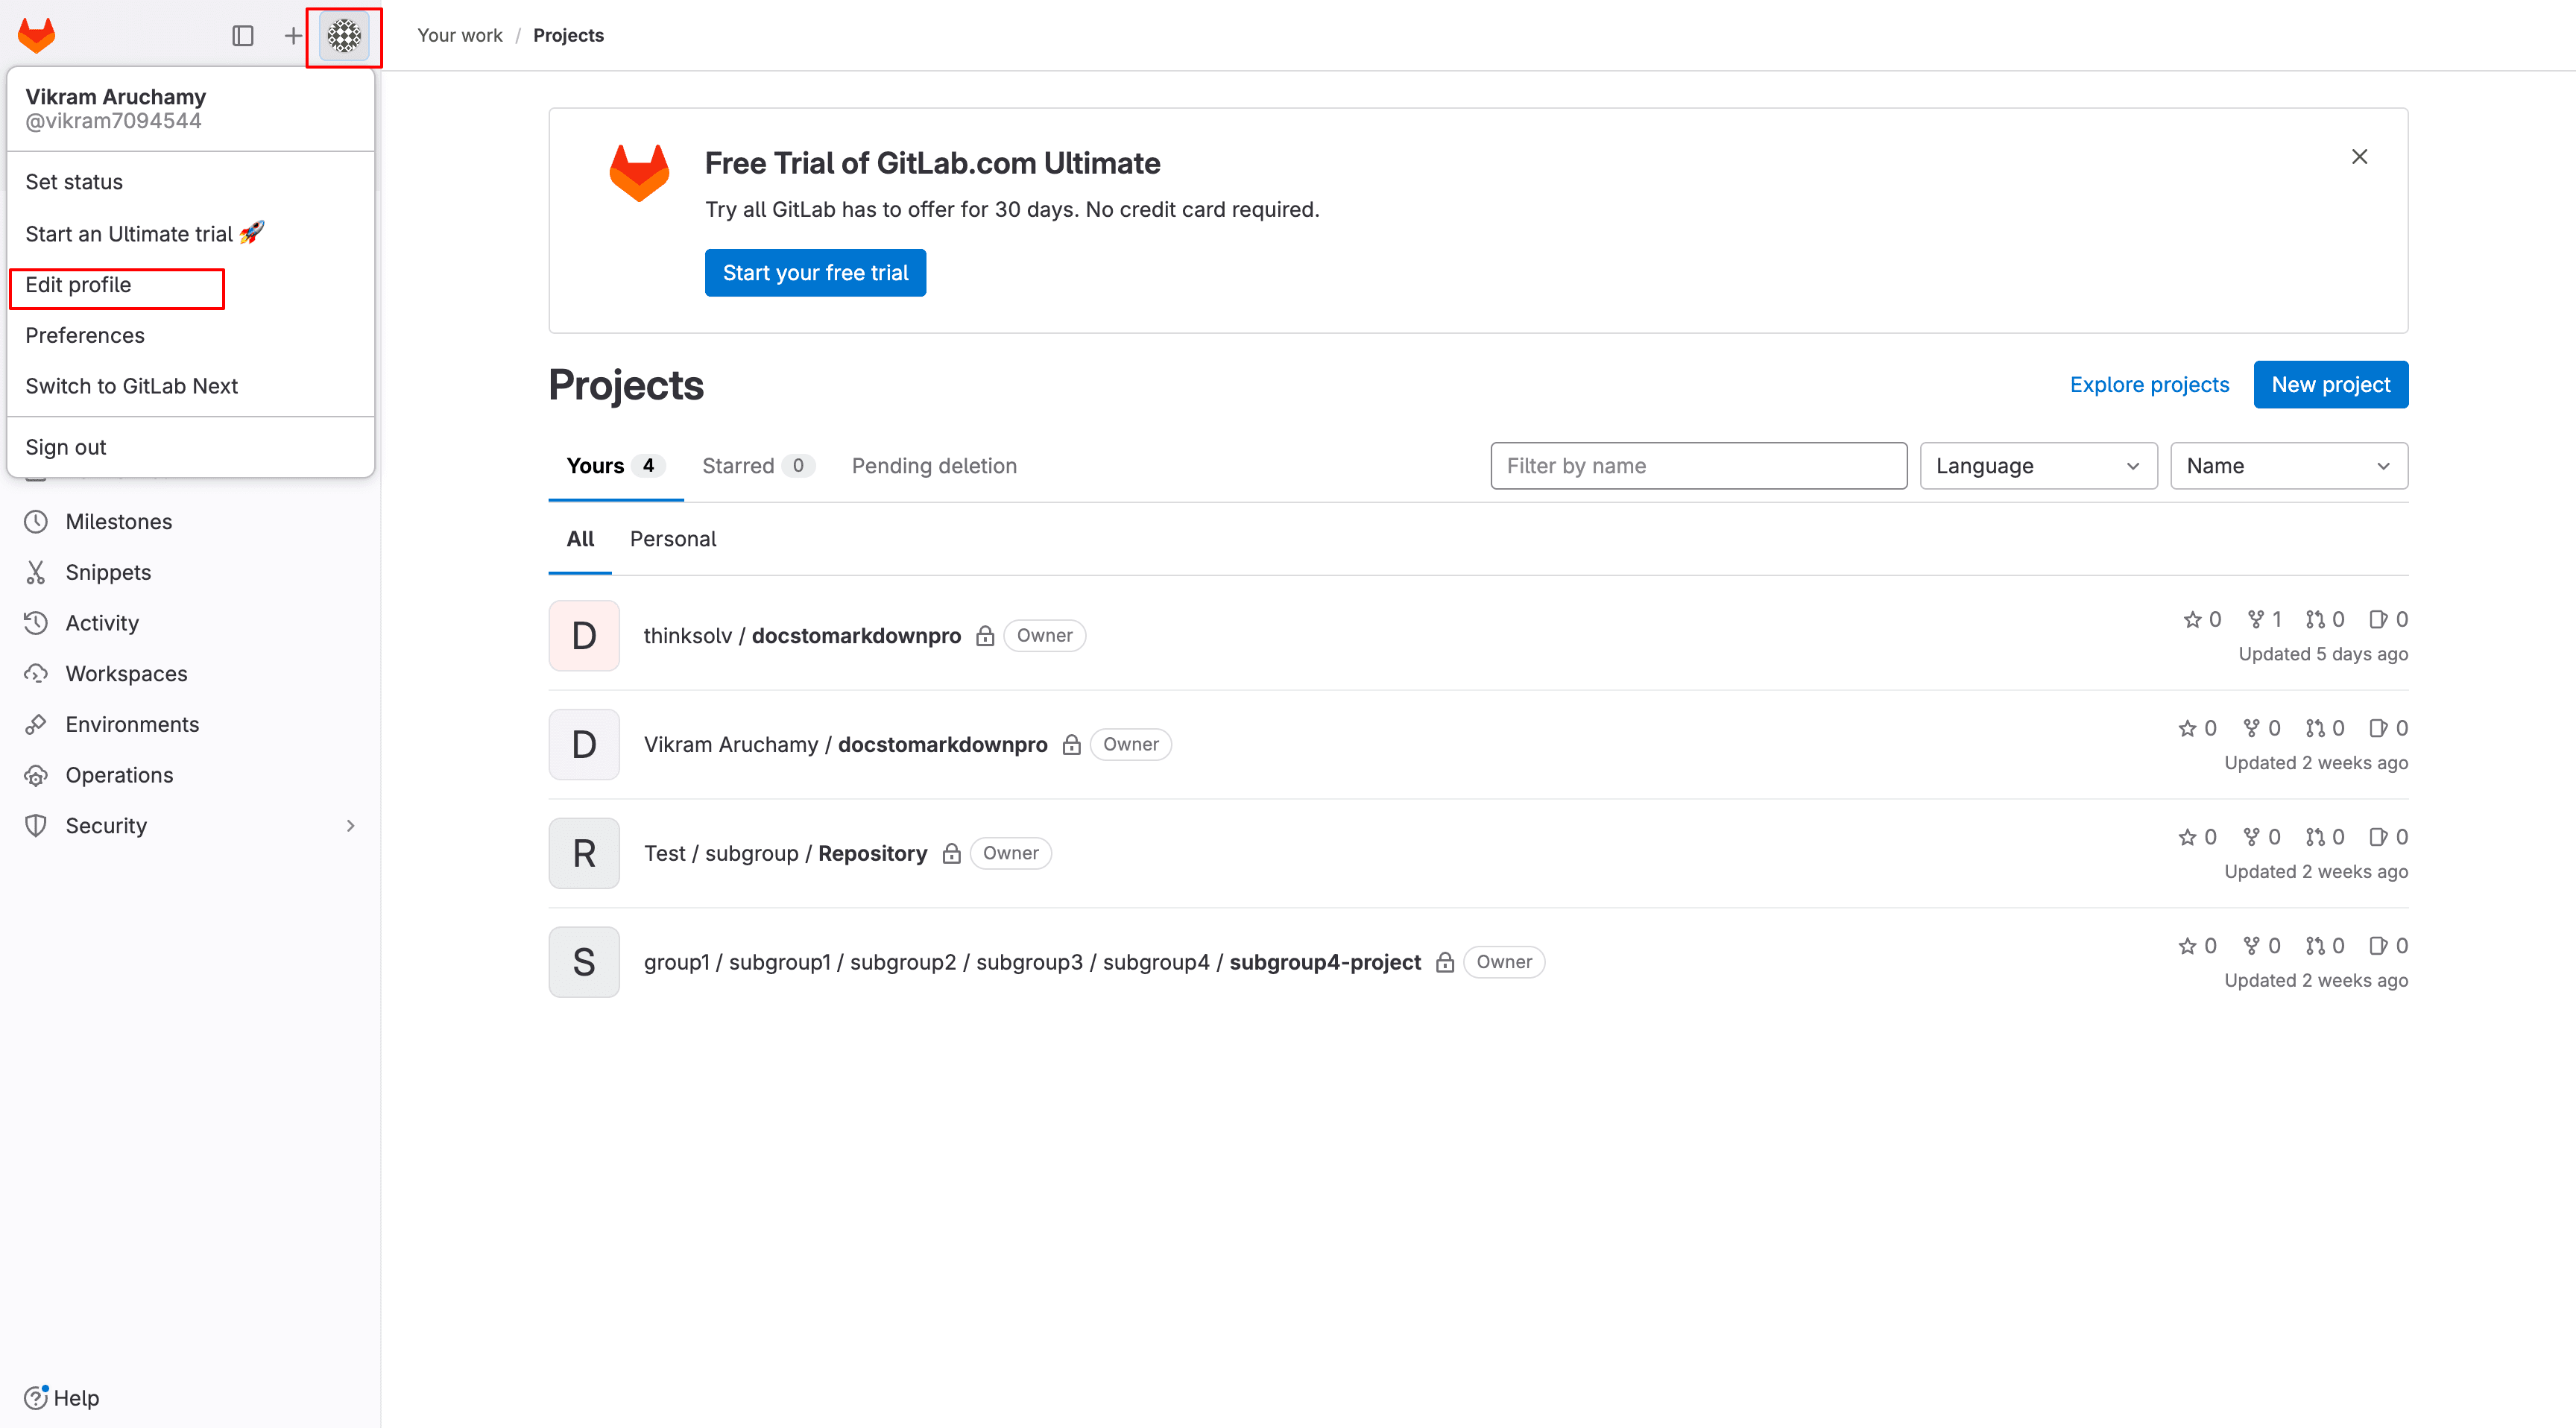Choose Start an Ultimate trial menu item
Screen dimensions: 2576x1428
[145, 233]
